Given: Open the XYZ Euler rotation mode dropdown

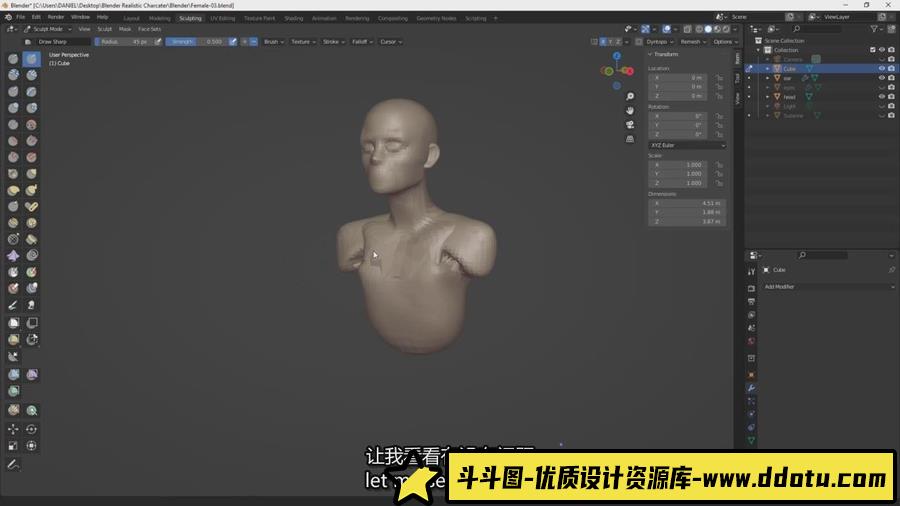Looking at the screenshot, I should tap(688, 145).
